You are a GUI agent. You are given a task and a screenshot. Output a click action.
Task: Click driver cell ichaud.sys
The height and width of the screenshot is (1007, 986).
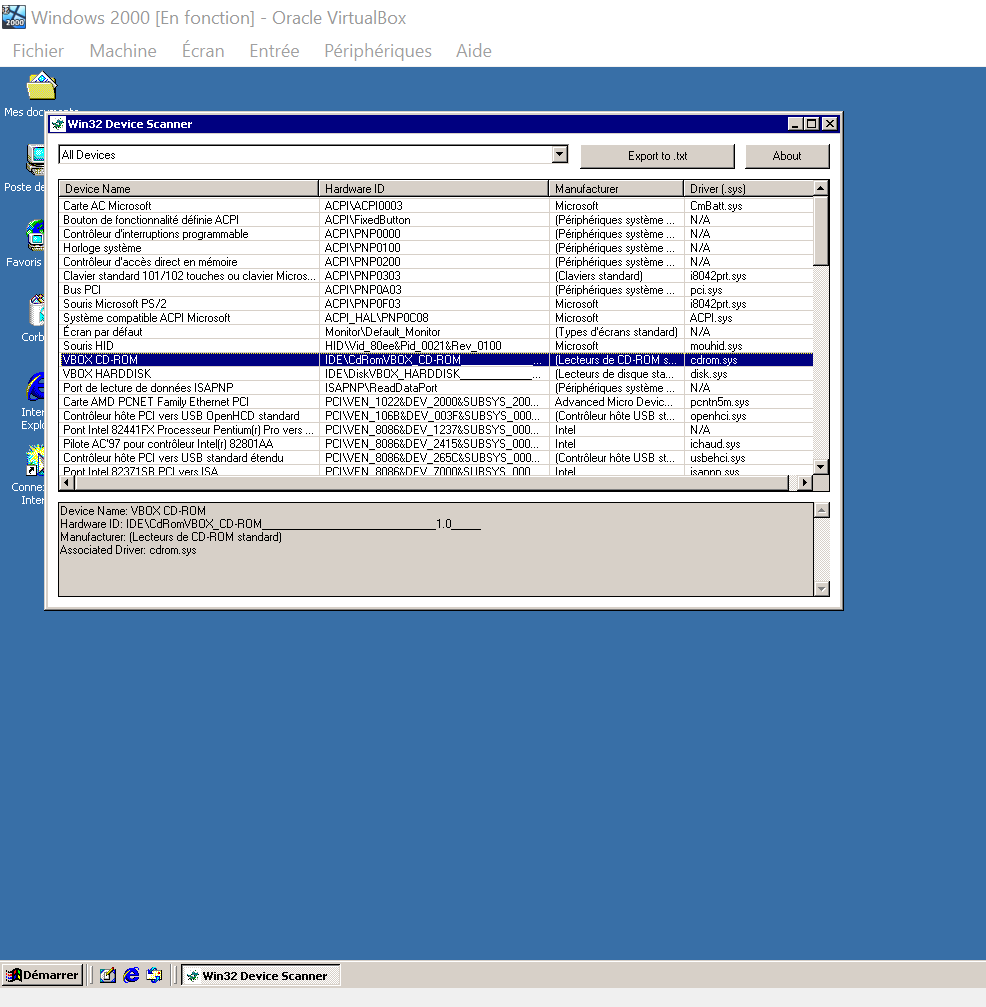click(715, 444)
